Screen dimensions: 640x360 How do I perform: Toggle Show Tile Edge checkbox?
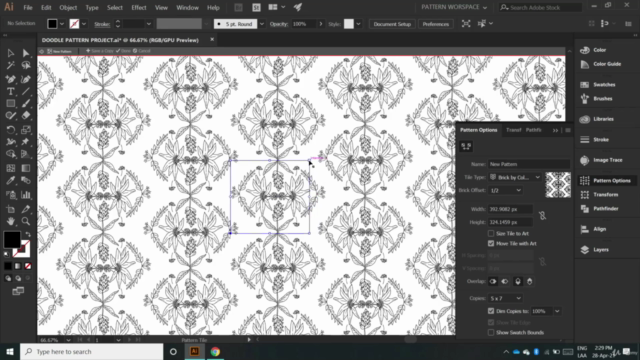coord(491,322)
